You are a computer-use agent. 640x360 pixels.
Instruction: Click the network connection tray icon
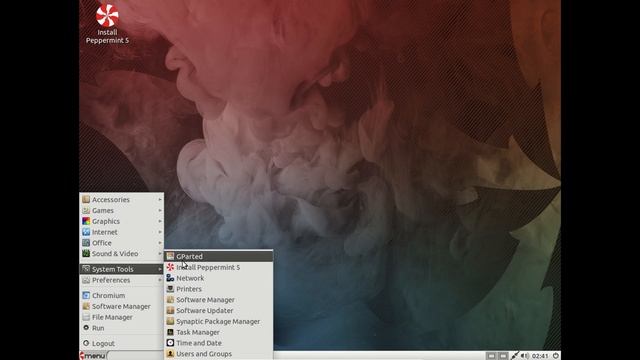coord(515,356)
